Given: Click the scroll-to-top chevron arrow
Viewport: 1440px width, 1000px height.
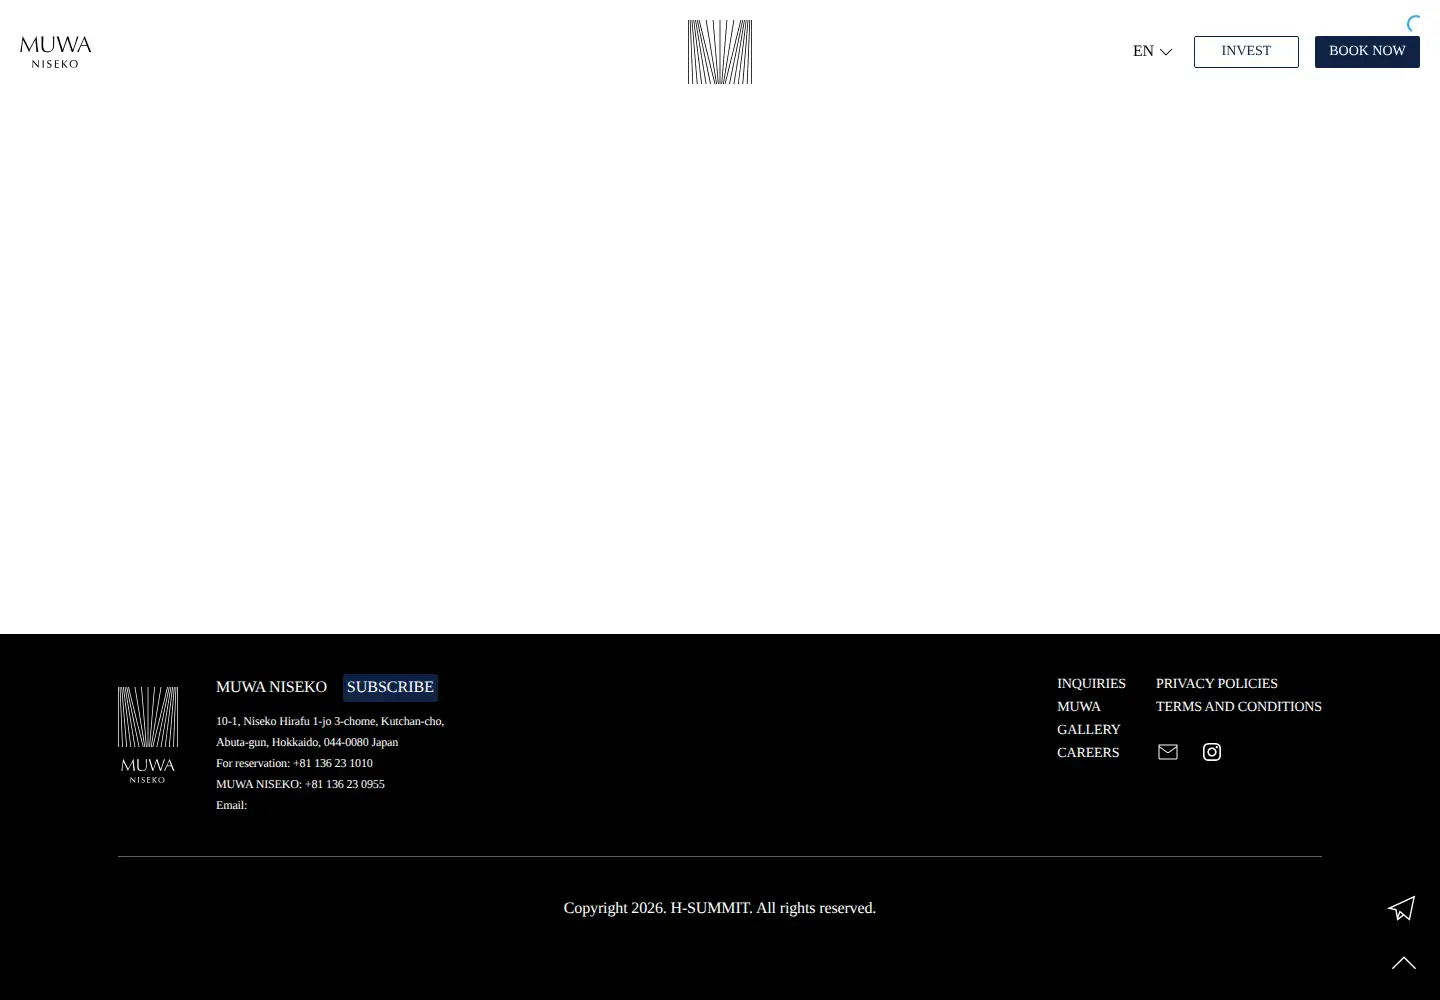Looking at the screenshot, I should [1404, 963].
